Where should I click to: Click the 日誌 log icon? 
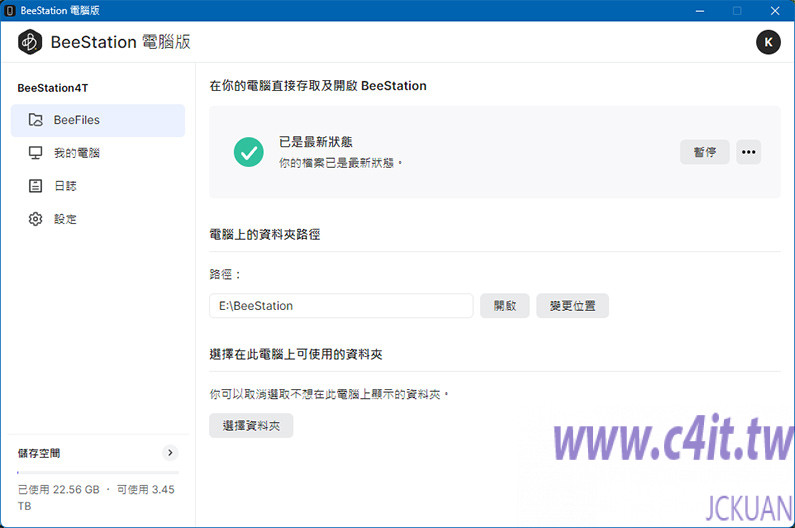[x=35, y=186]
